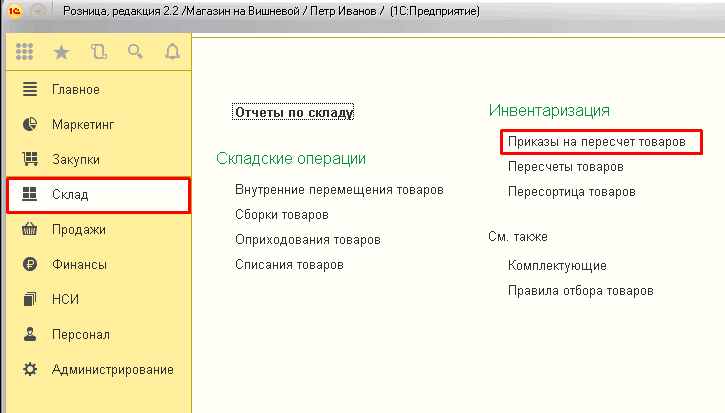The width and height of the screenshot is (725, 413).
Task: Open Отчеты по складу link
Action: [293, 112]
